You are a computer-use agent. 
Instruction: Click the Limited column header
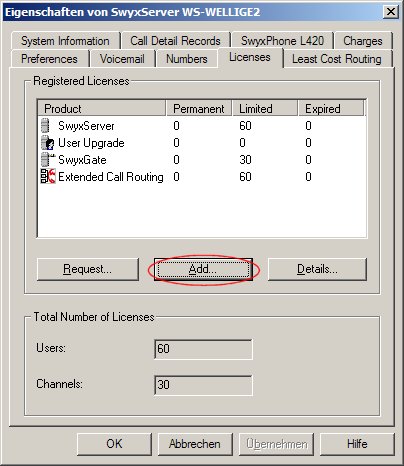265,109
